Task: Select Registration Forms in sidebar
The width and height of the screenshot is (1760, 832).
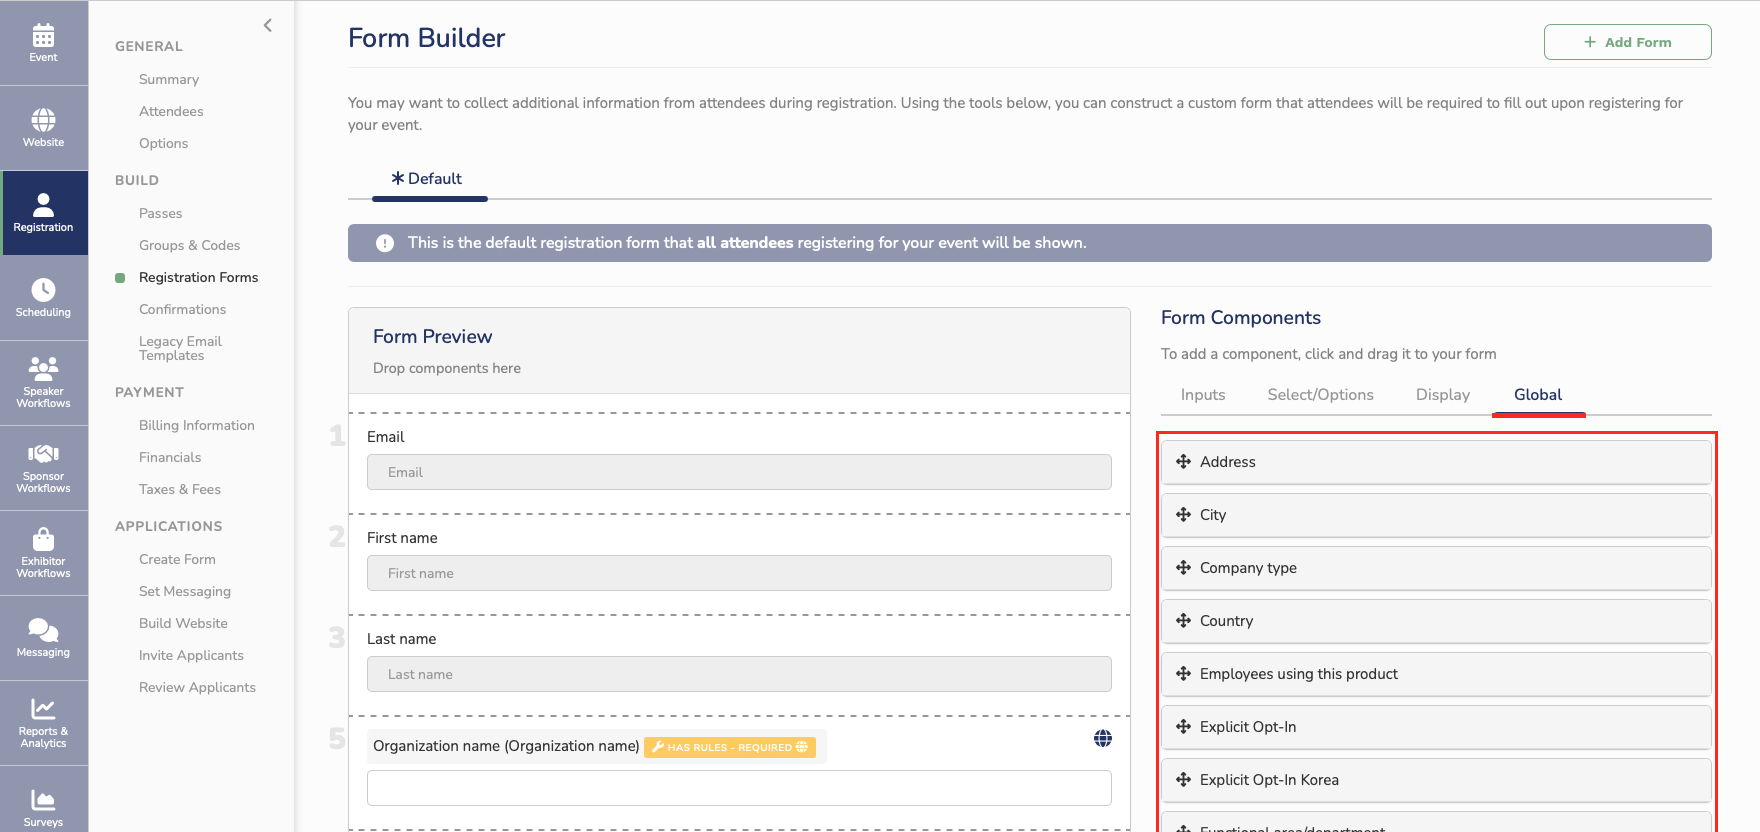Action: point(198,277)
